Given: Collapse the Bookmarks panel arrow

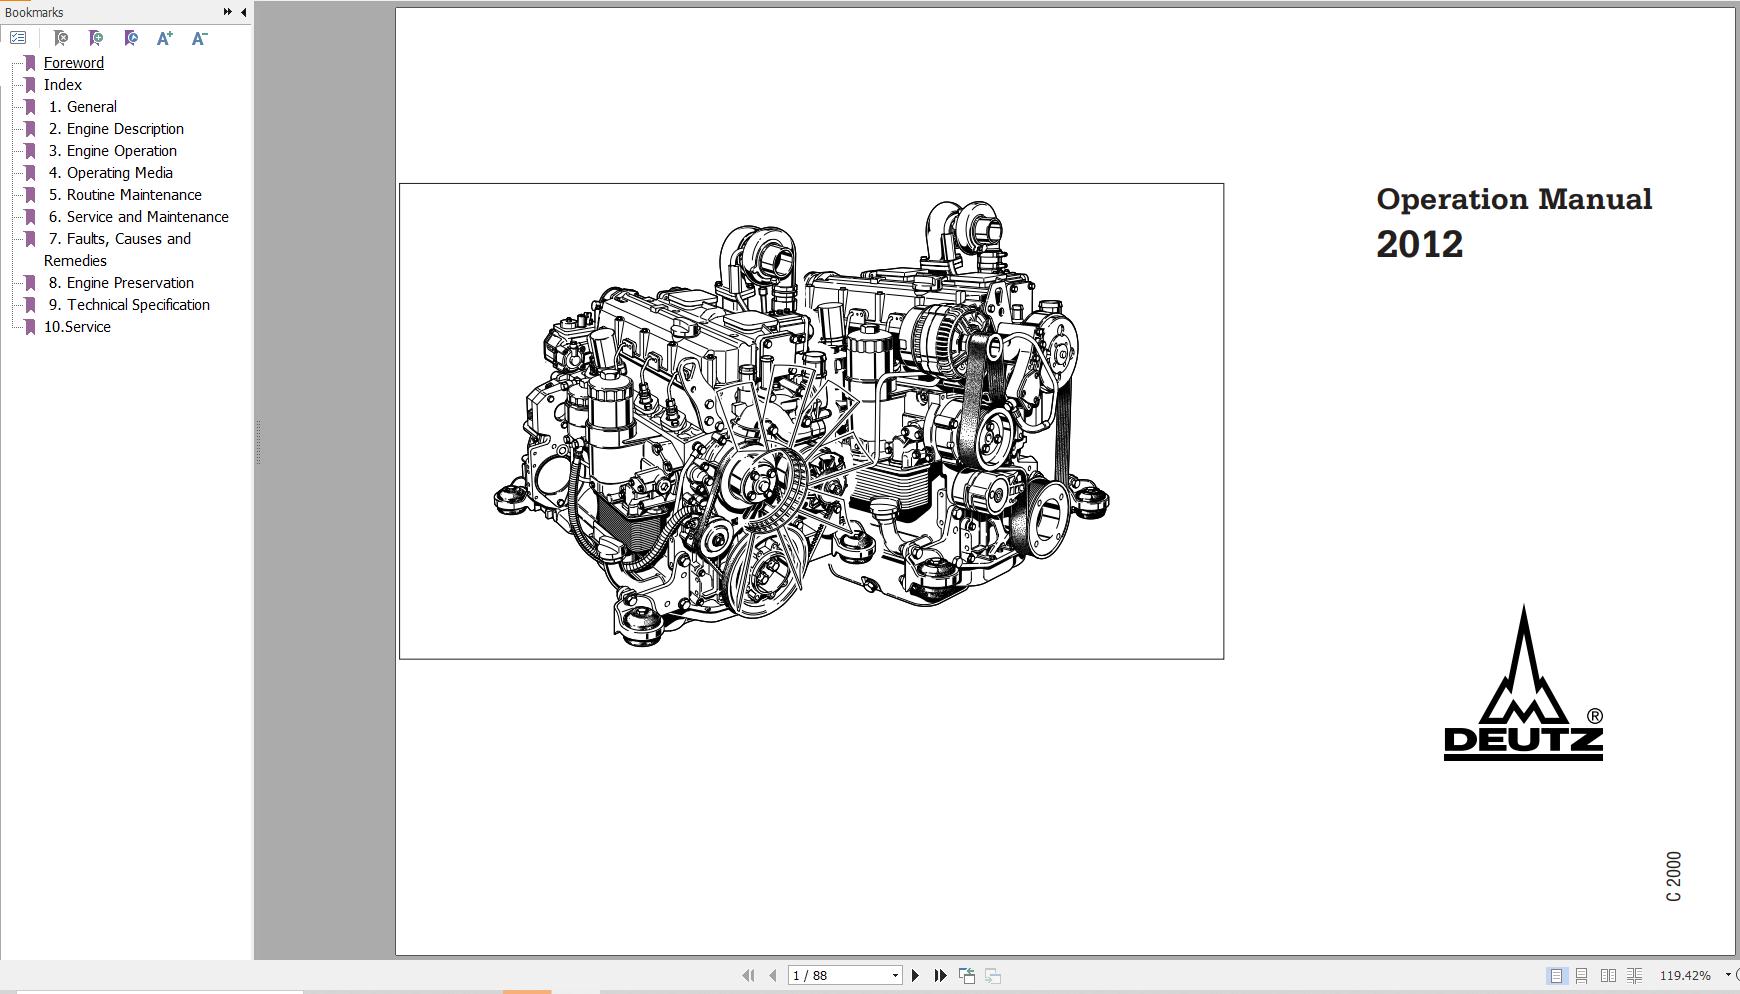Looking at the screenshot, I should [242, 12].
